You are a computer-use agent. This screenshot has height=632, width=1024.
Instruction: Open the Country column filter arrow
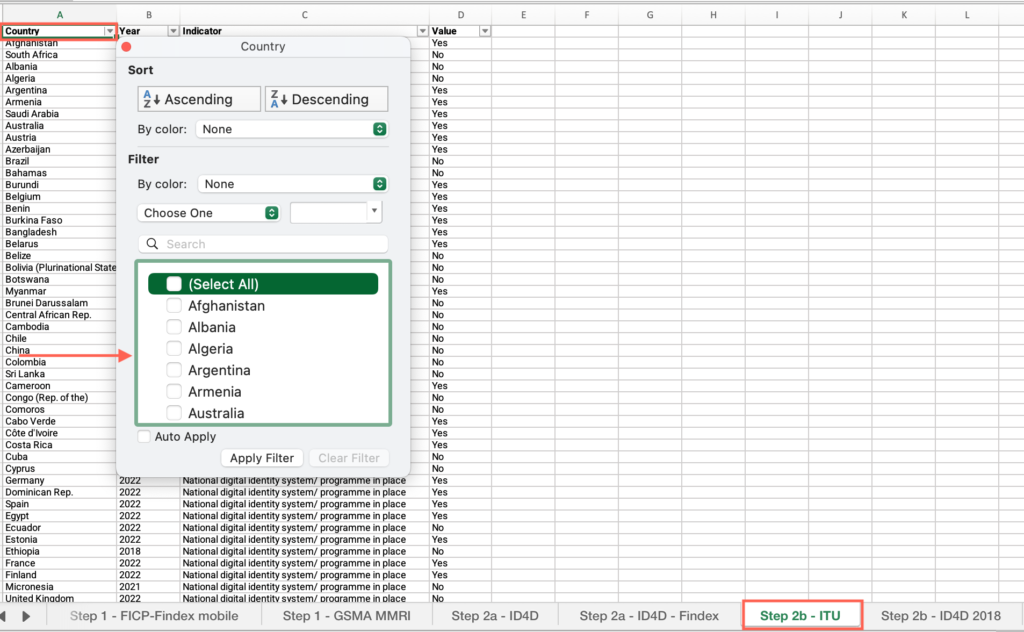(109, 31)
